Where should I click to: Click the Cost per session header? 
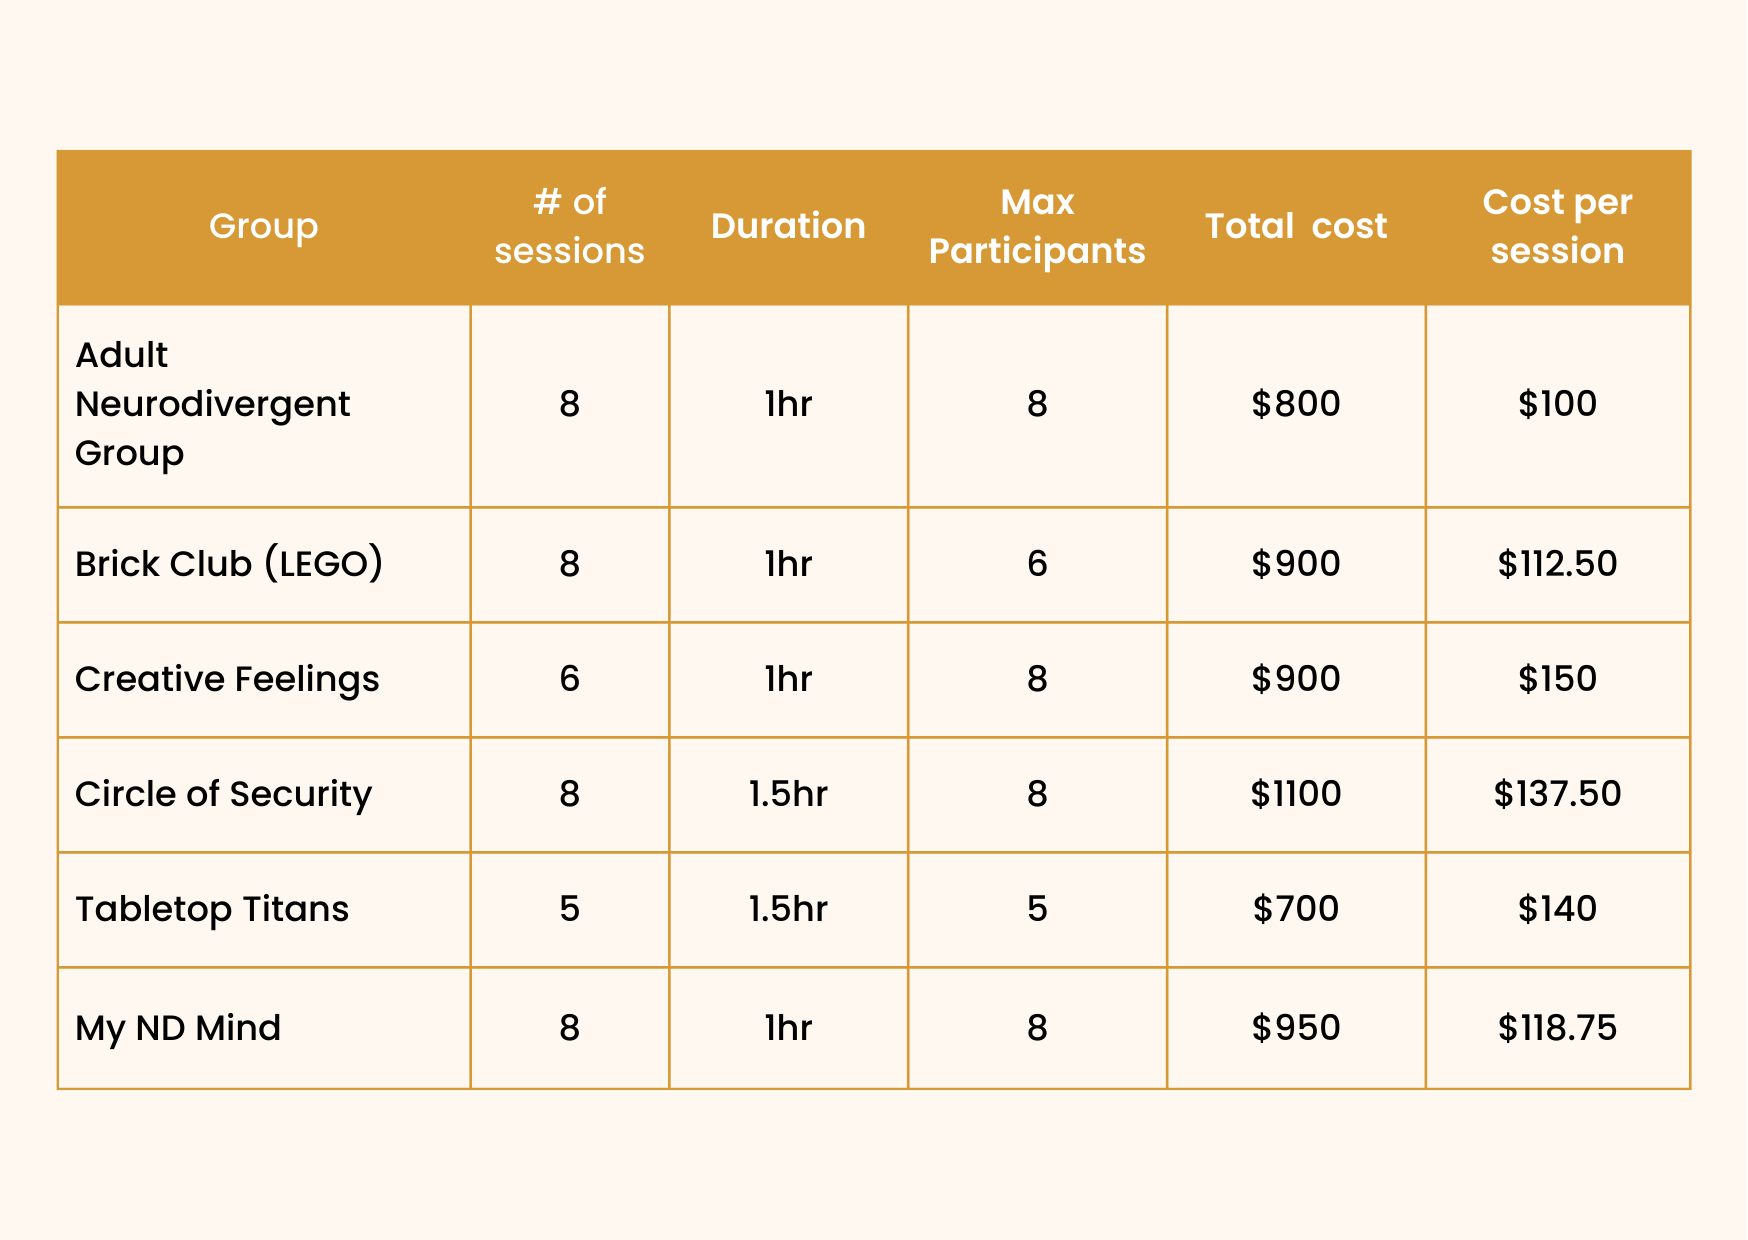(x=1557, y=227)
